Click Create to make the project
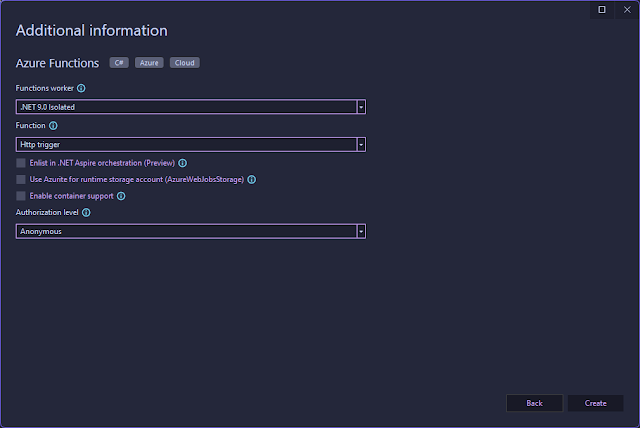 (x=596, y=403)
